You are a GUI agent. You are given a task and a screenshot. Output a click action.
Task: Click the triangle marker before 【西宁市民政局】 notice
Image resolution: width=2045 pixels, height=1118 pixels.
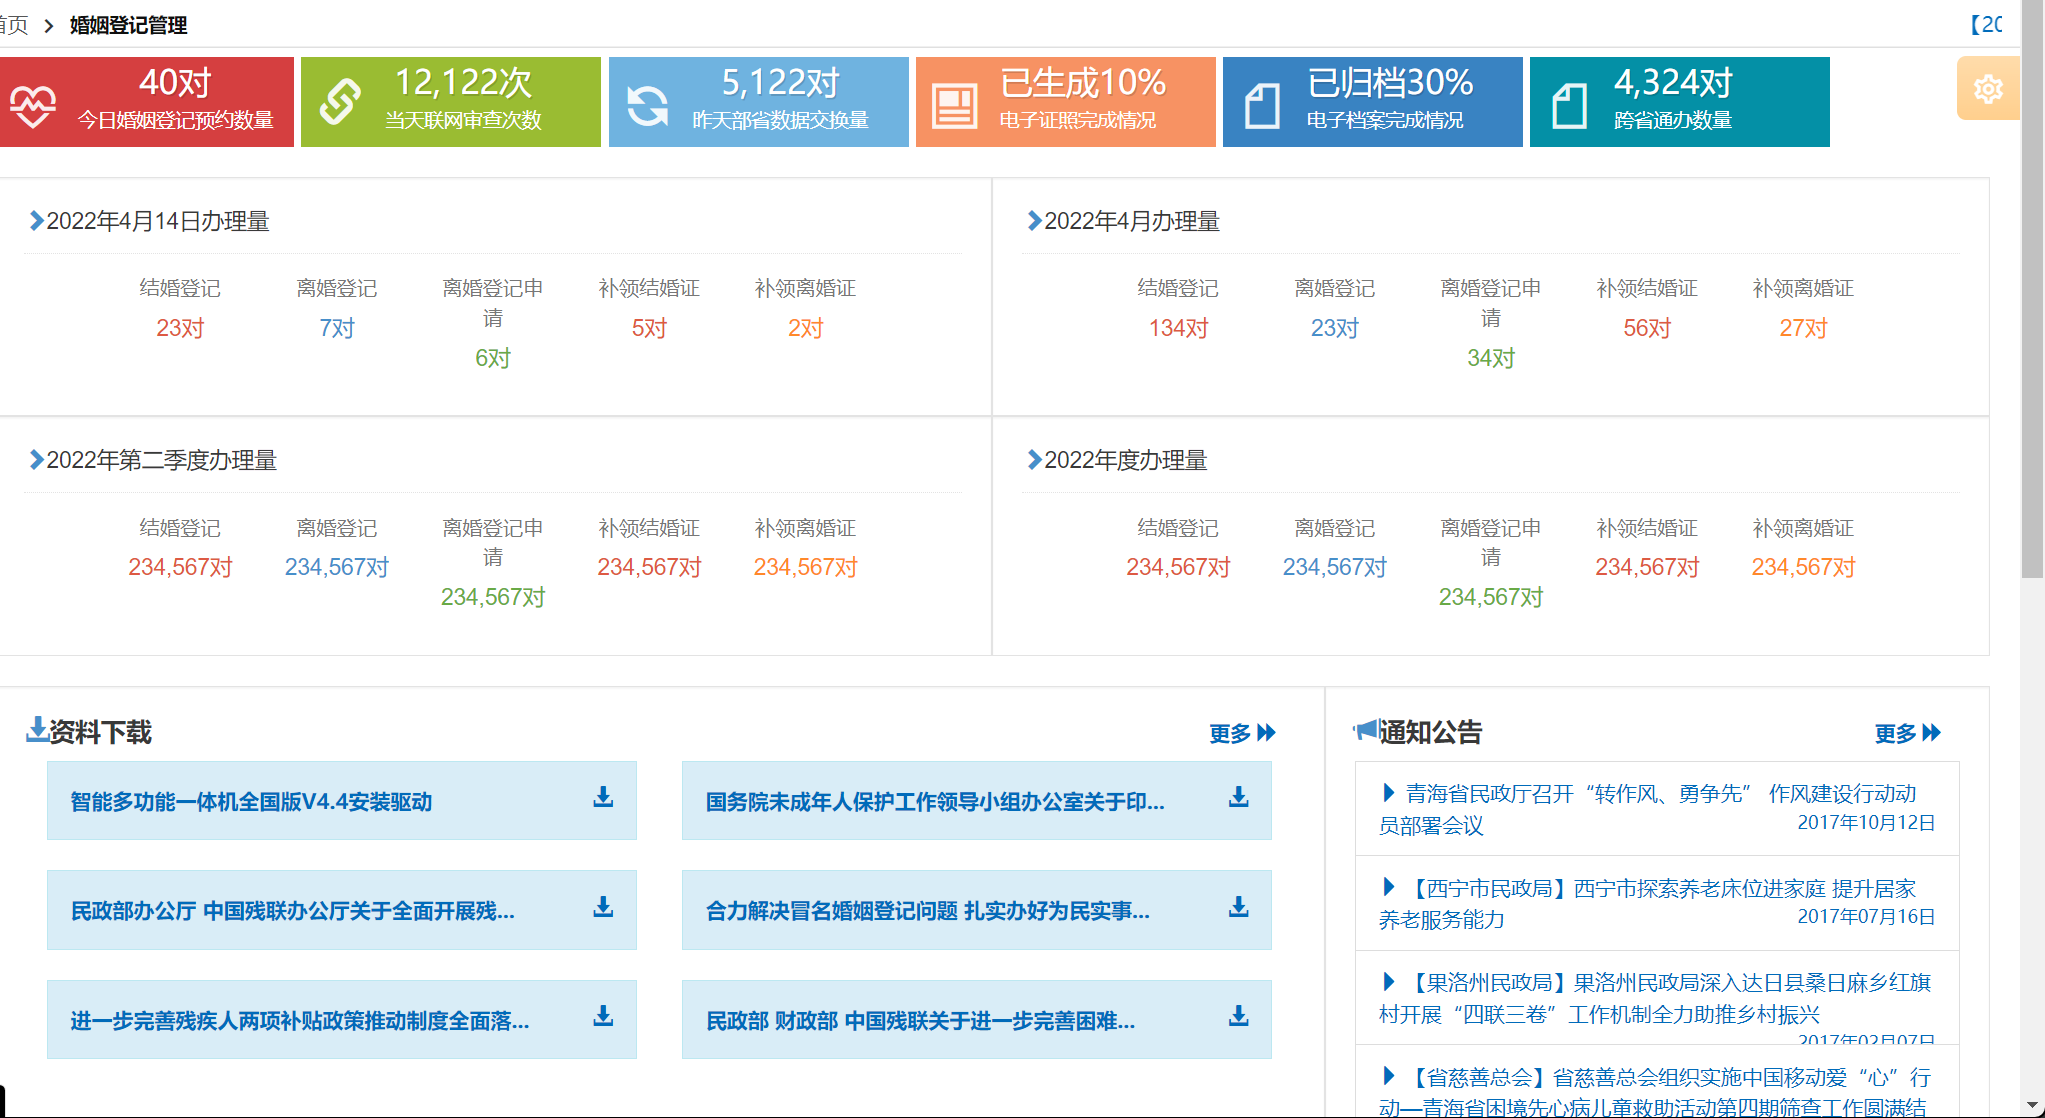click(1388, 887)
